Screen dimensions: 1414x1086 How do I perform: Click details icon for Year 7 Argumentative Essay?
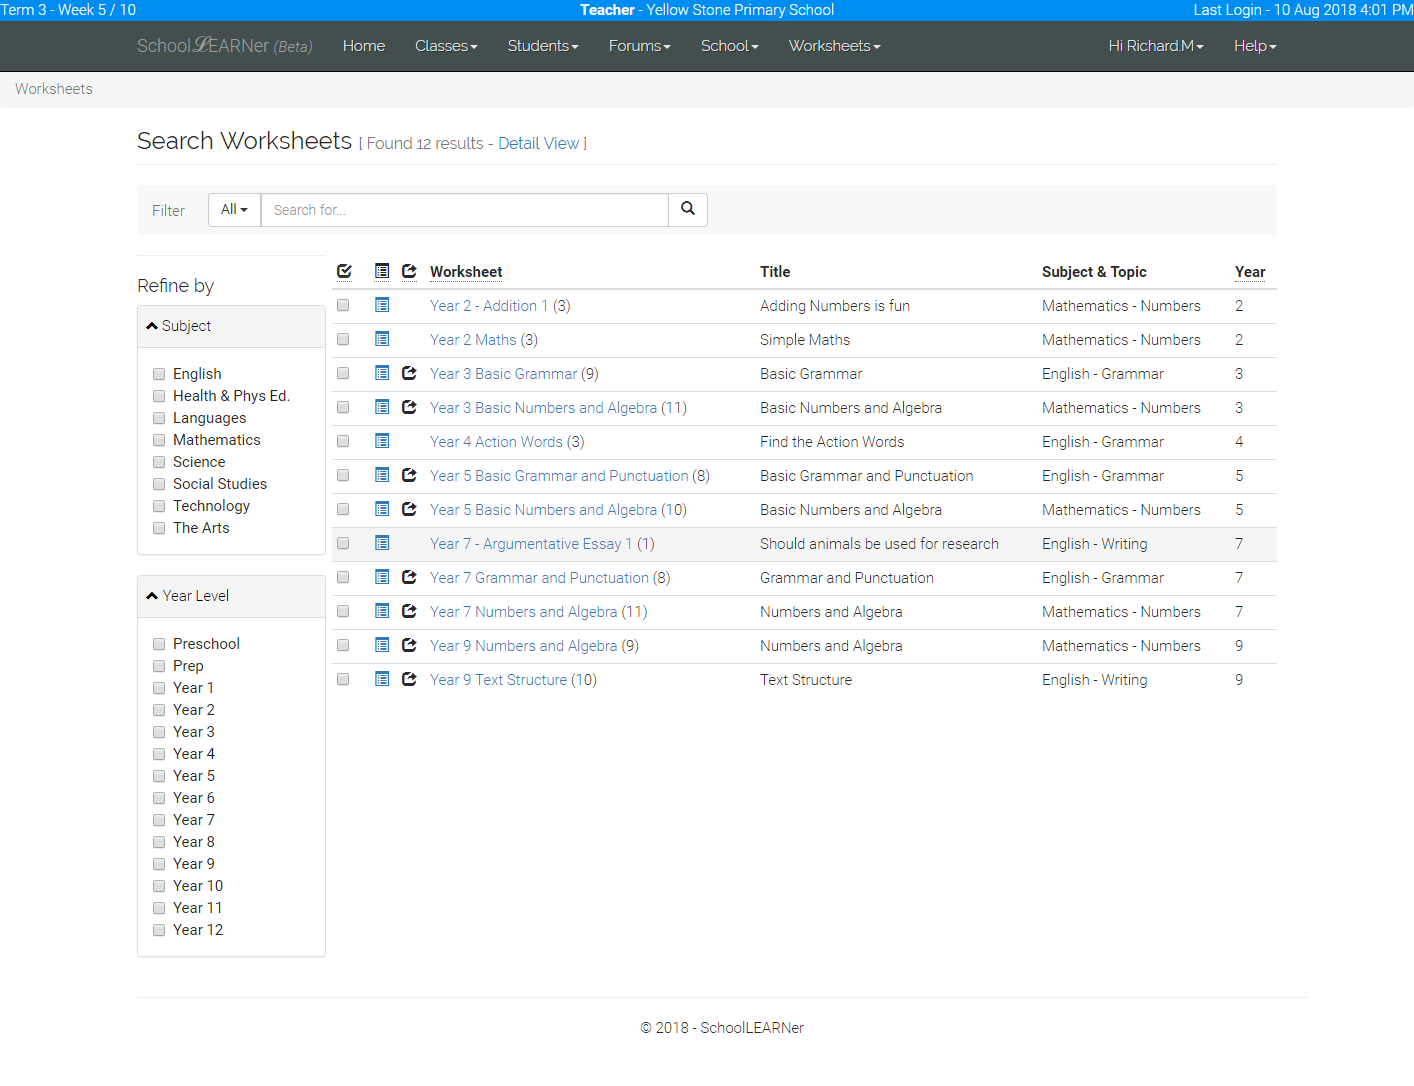point(382,544)
